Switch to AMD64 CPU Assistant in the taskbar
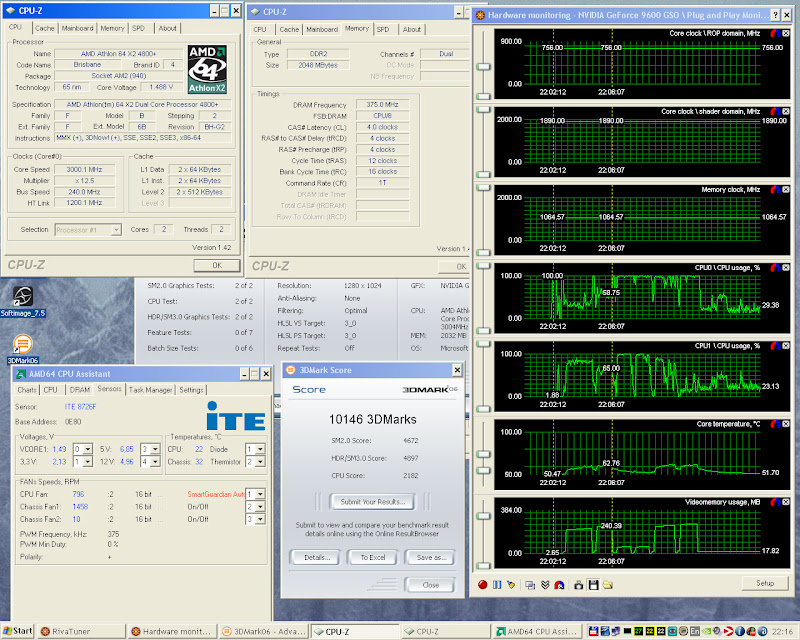 point(537,631)
